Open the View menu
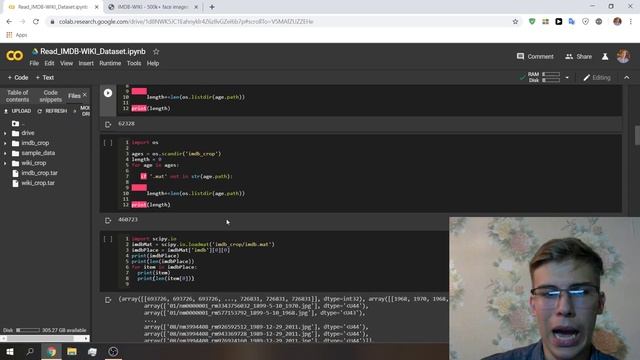This screenshot has height=360, width=640. point(66,63)
